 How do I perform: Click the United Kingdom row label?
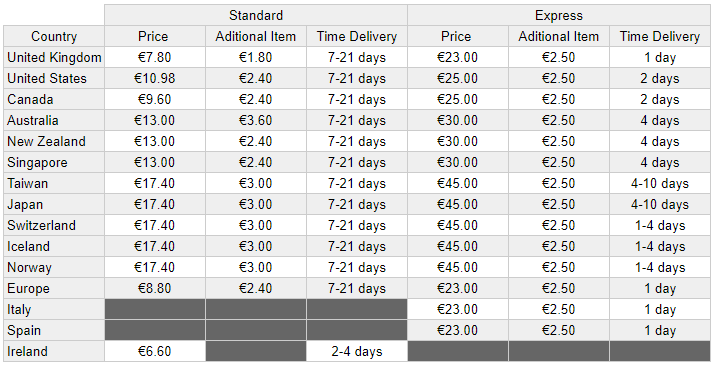[54, 57]
